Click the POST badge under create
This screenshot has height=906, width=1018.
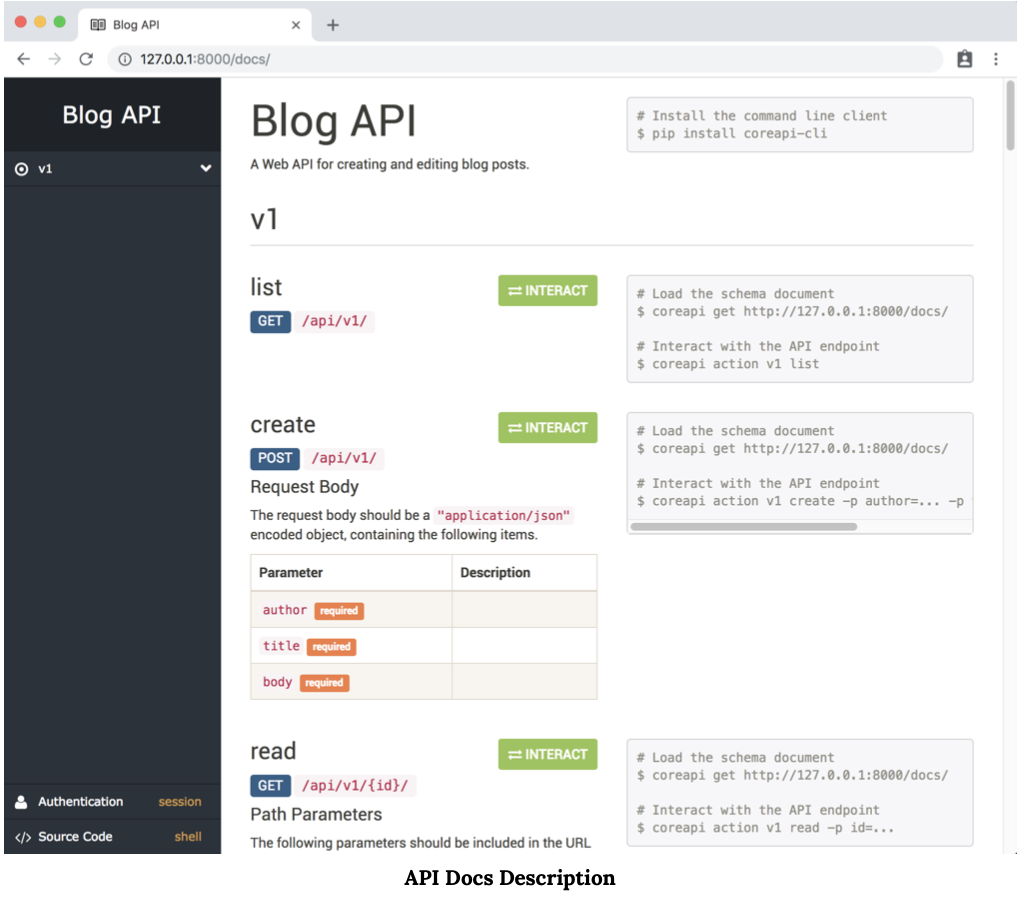[275, 458]
